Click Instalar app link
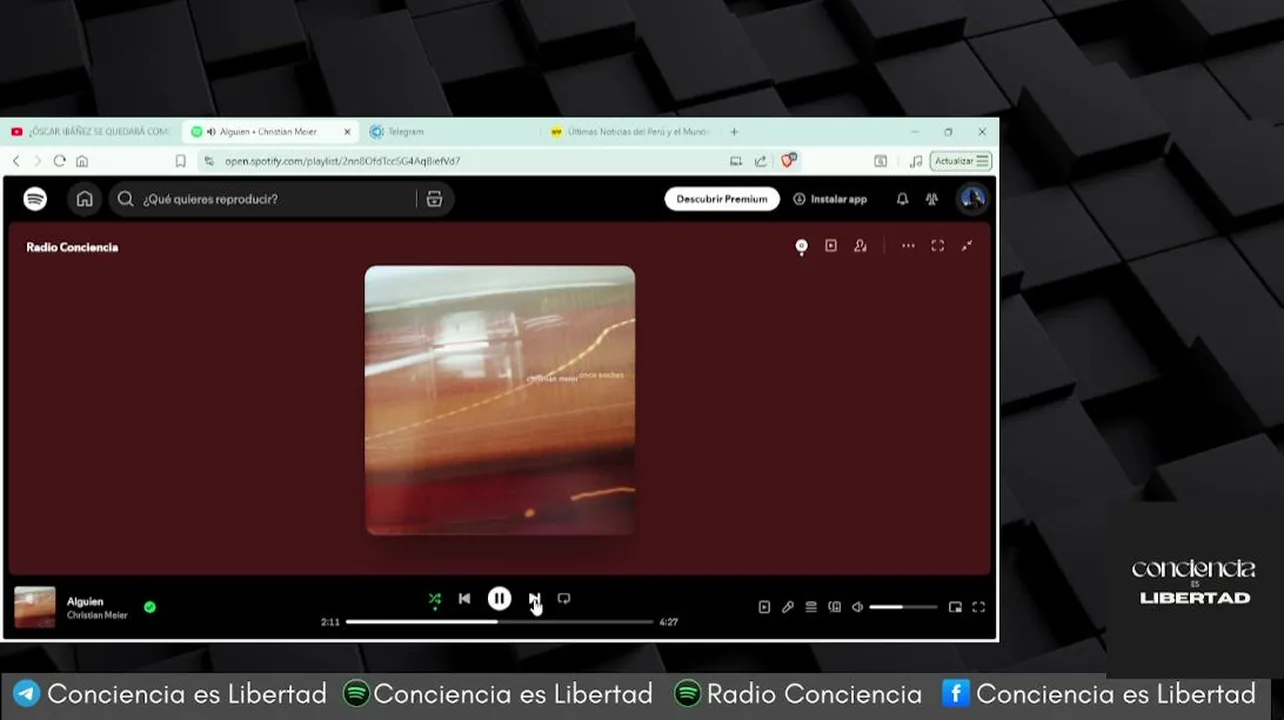 (830, 199)
